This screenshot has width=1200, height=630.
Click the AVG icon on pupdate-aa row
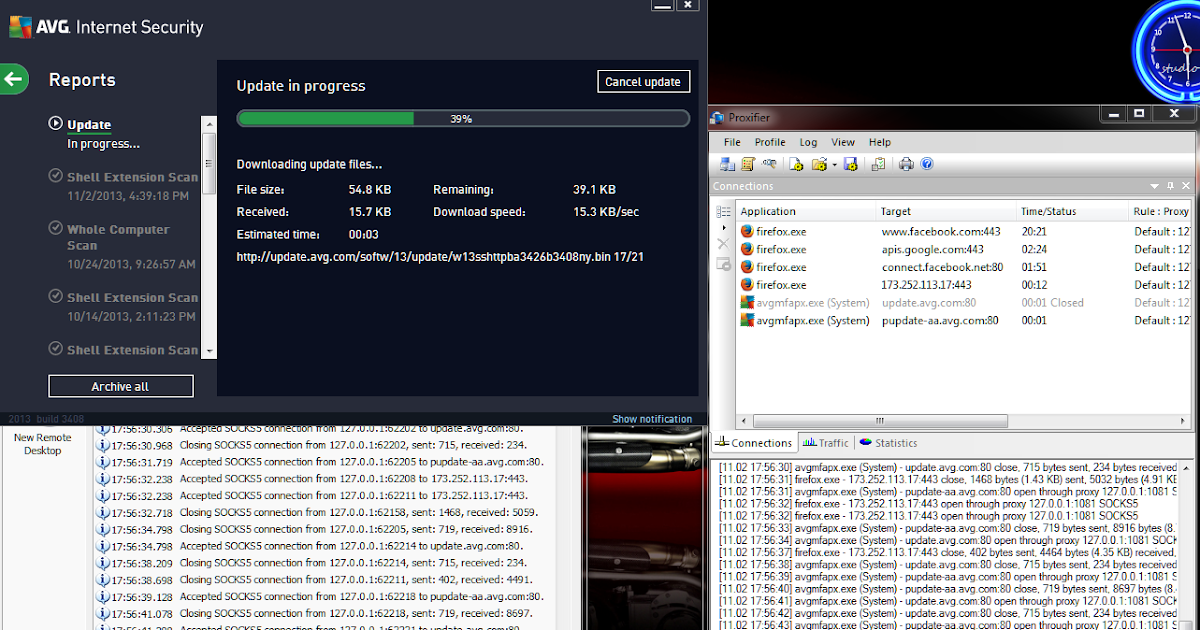tap(747, 320)
